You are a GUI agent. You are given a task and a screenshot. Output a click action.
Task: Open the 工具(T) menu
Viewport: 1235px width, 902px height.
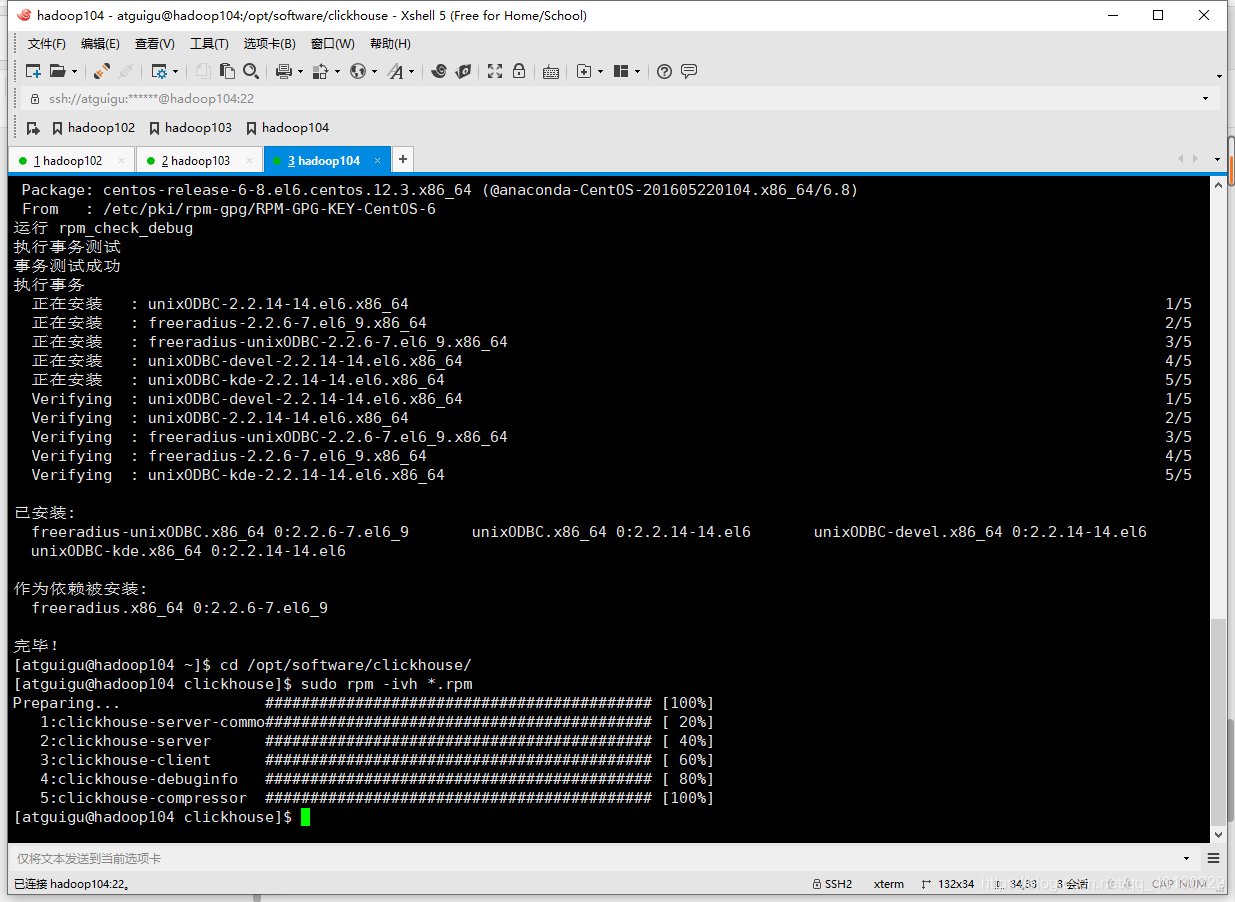209,44
